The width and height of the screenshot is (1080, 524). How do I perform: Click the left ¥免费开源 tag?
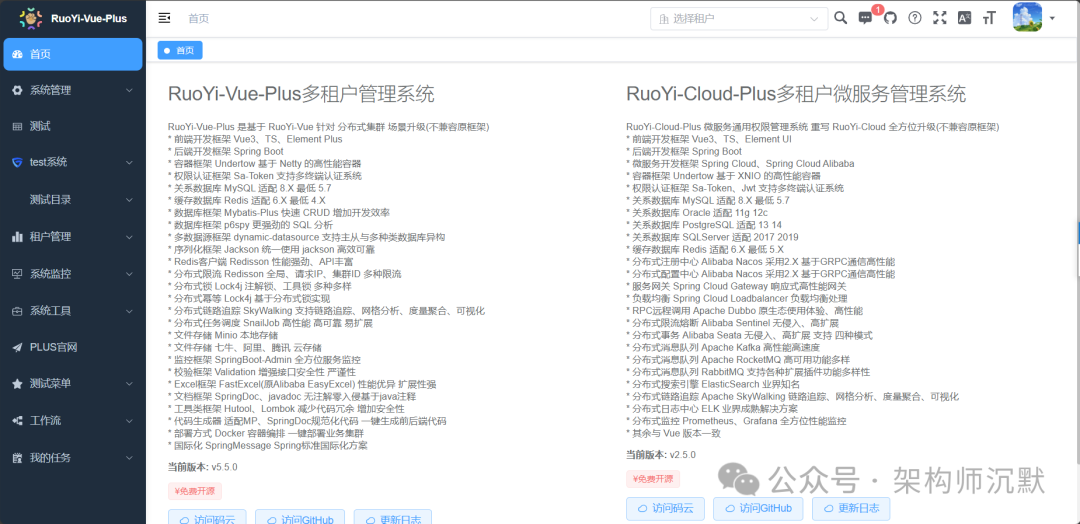195,491
